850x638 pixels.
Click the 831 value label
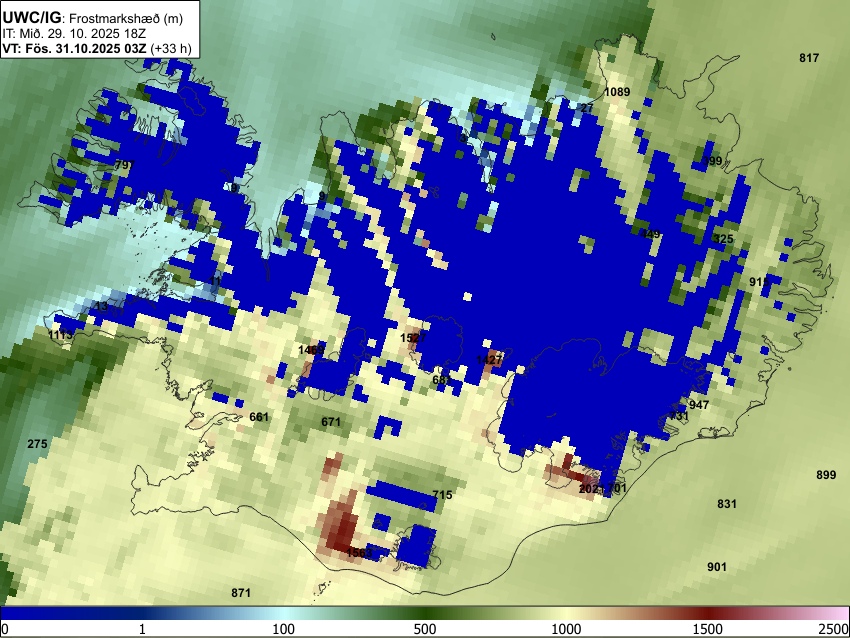(x=726, y=504)
